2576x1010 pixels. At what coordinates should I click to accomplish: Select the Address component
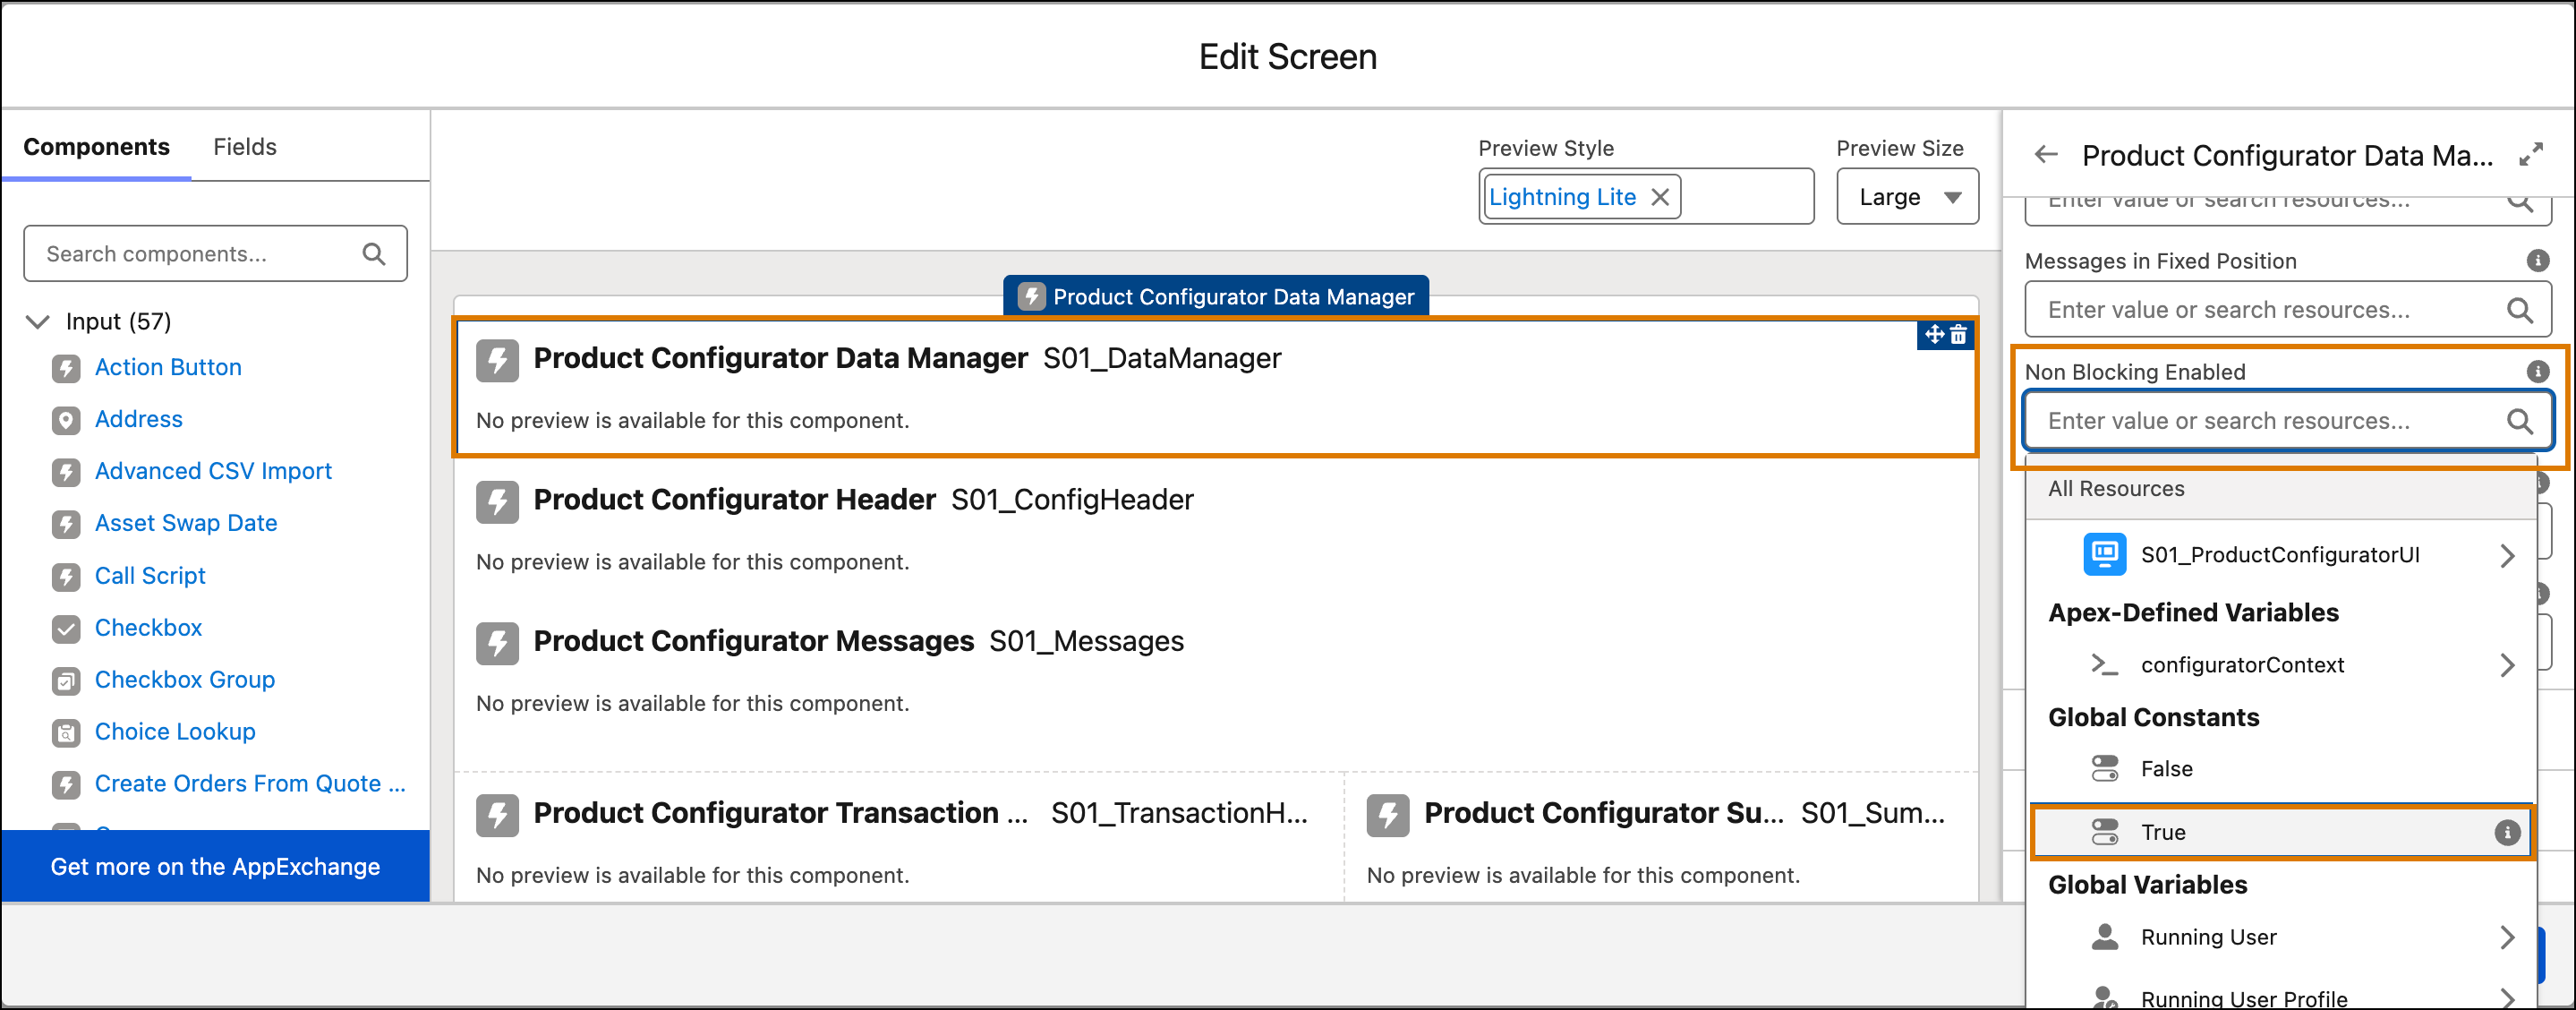139,419
